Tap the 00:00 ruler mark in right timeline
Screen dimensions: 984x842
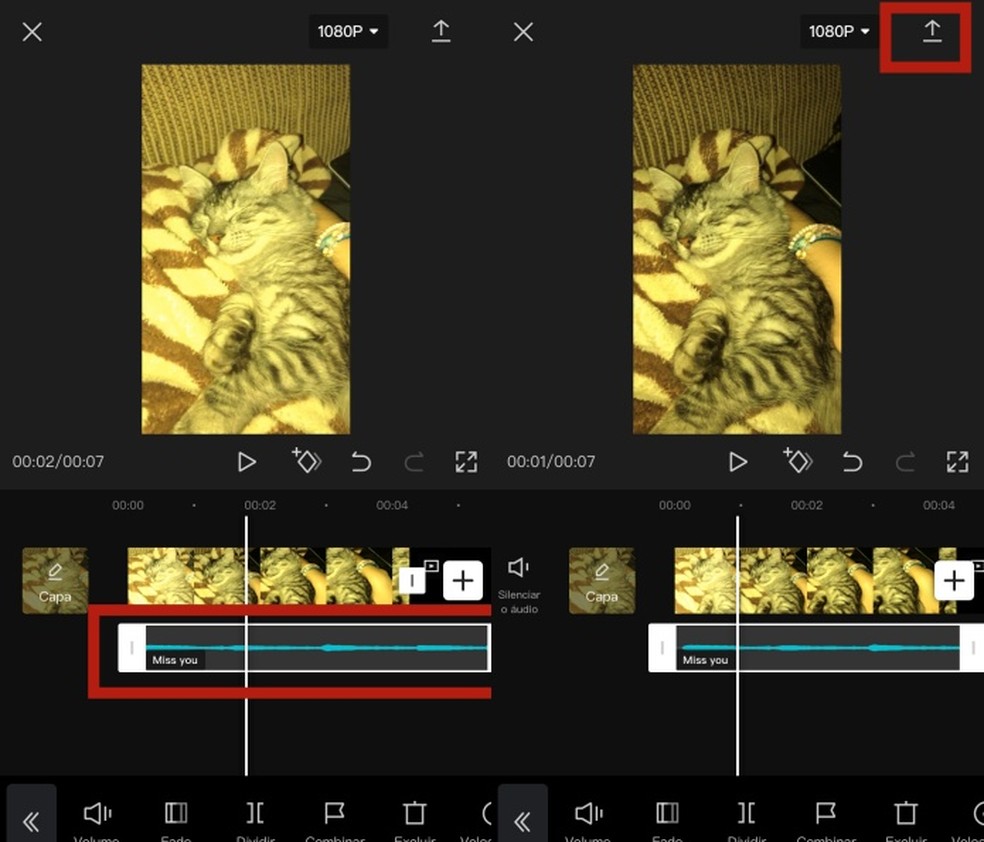coord(675,505)
